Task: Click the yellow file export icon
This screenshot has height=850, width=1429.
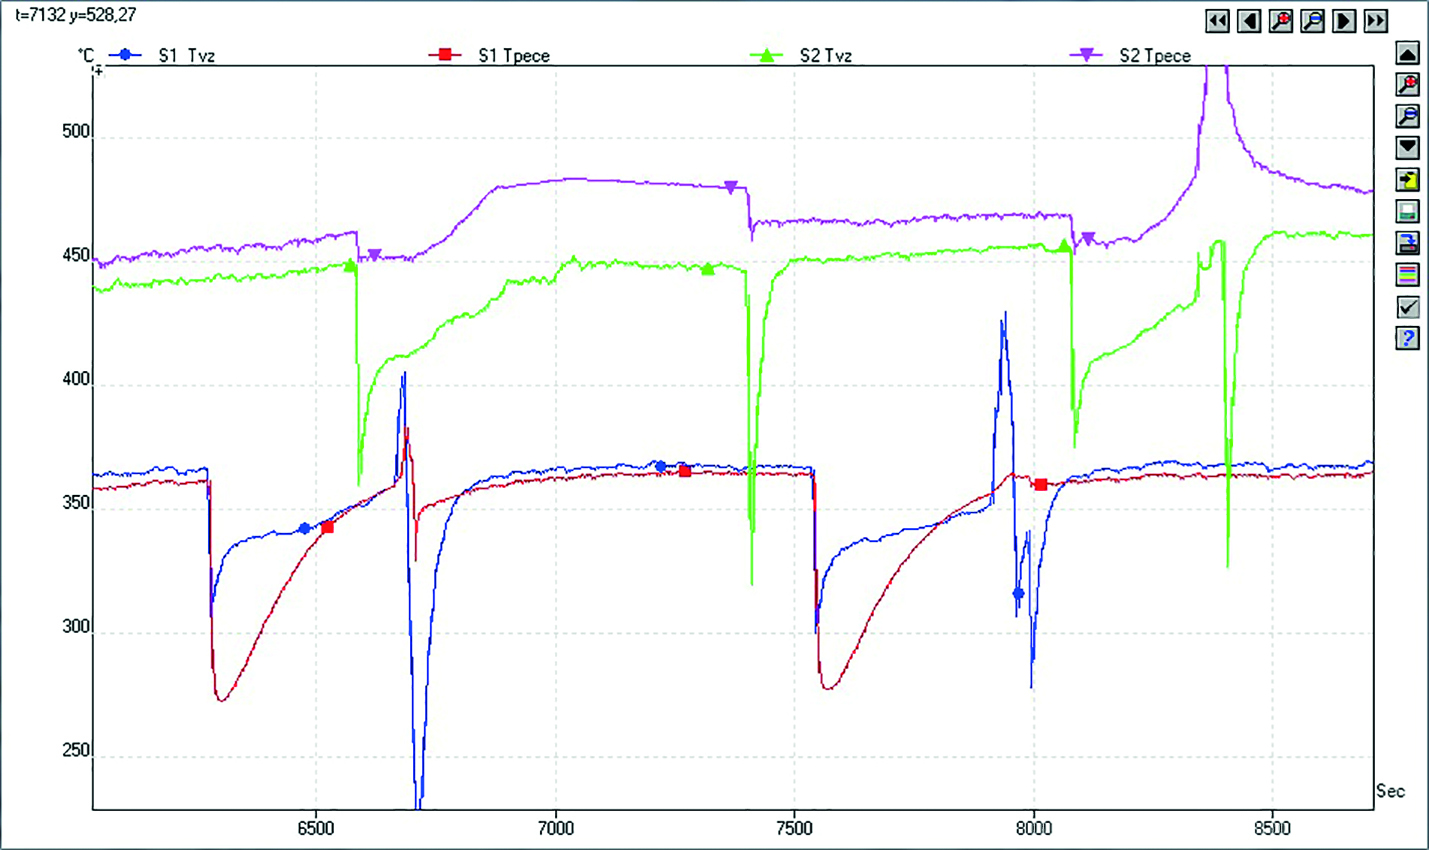Action: tap(1408, 180)
